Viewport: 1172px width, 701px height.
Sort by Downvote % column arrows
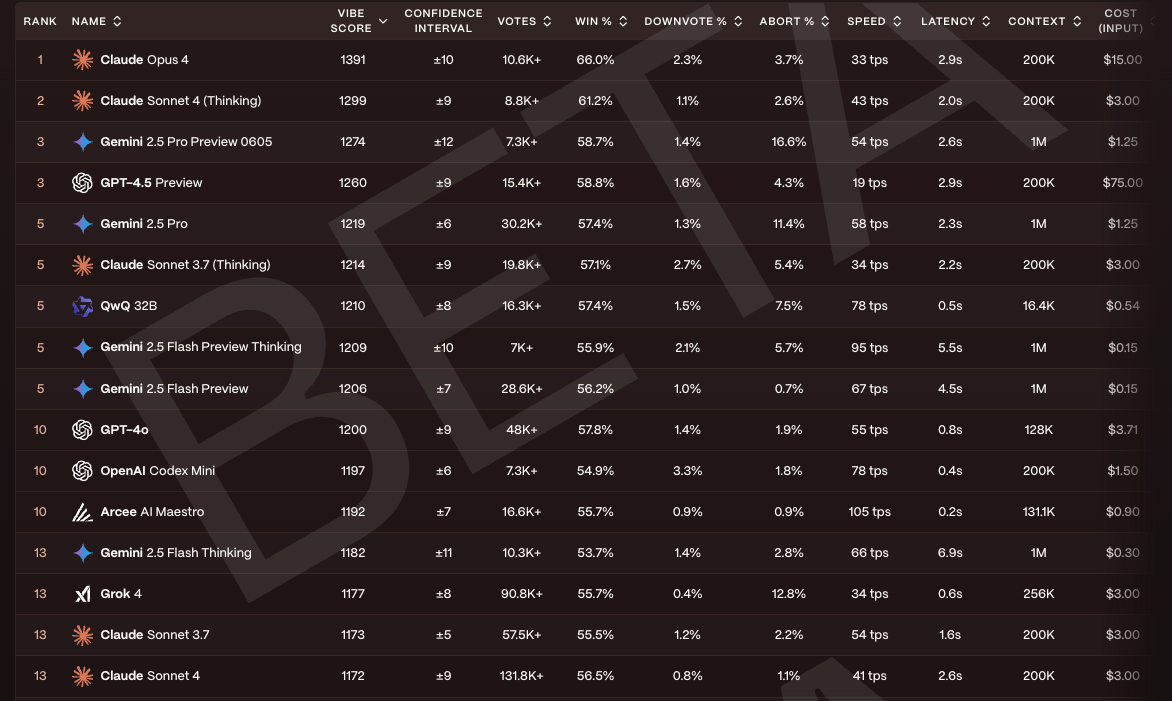[738, 22]
